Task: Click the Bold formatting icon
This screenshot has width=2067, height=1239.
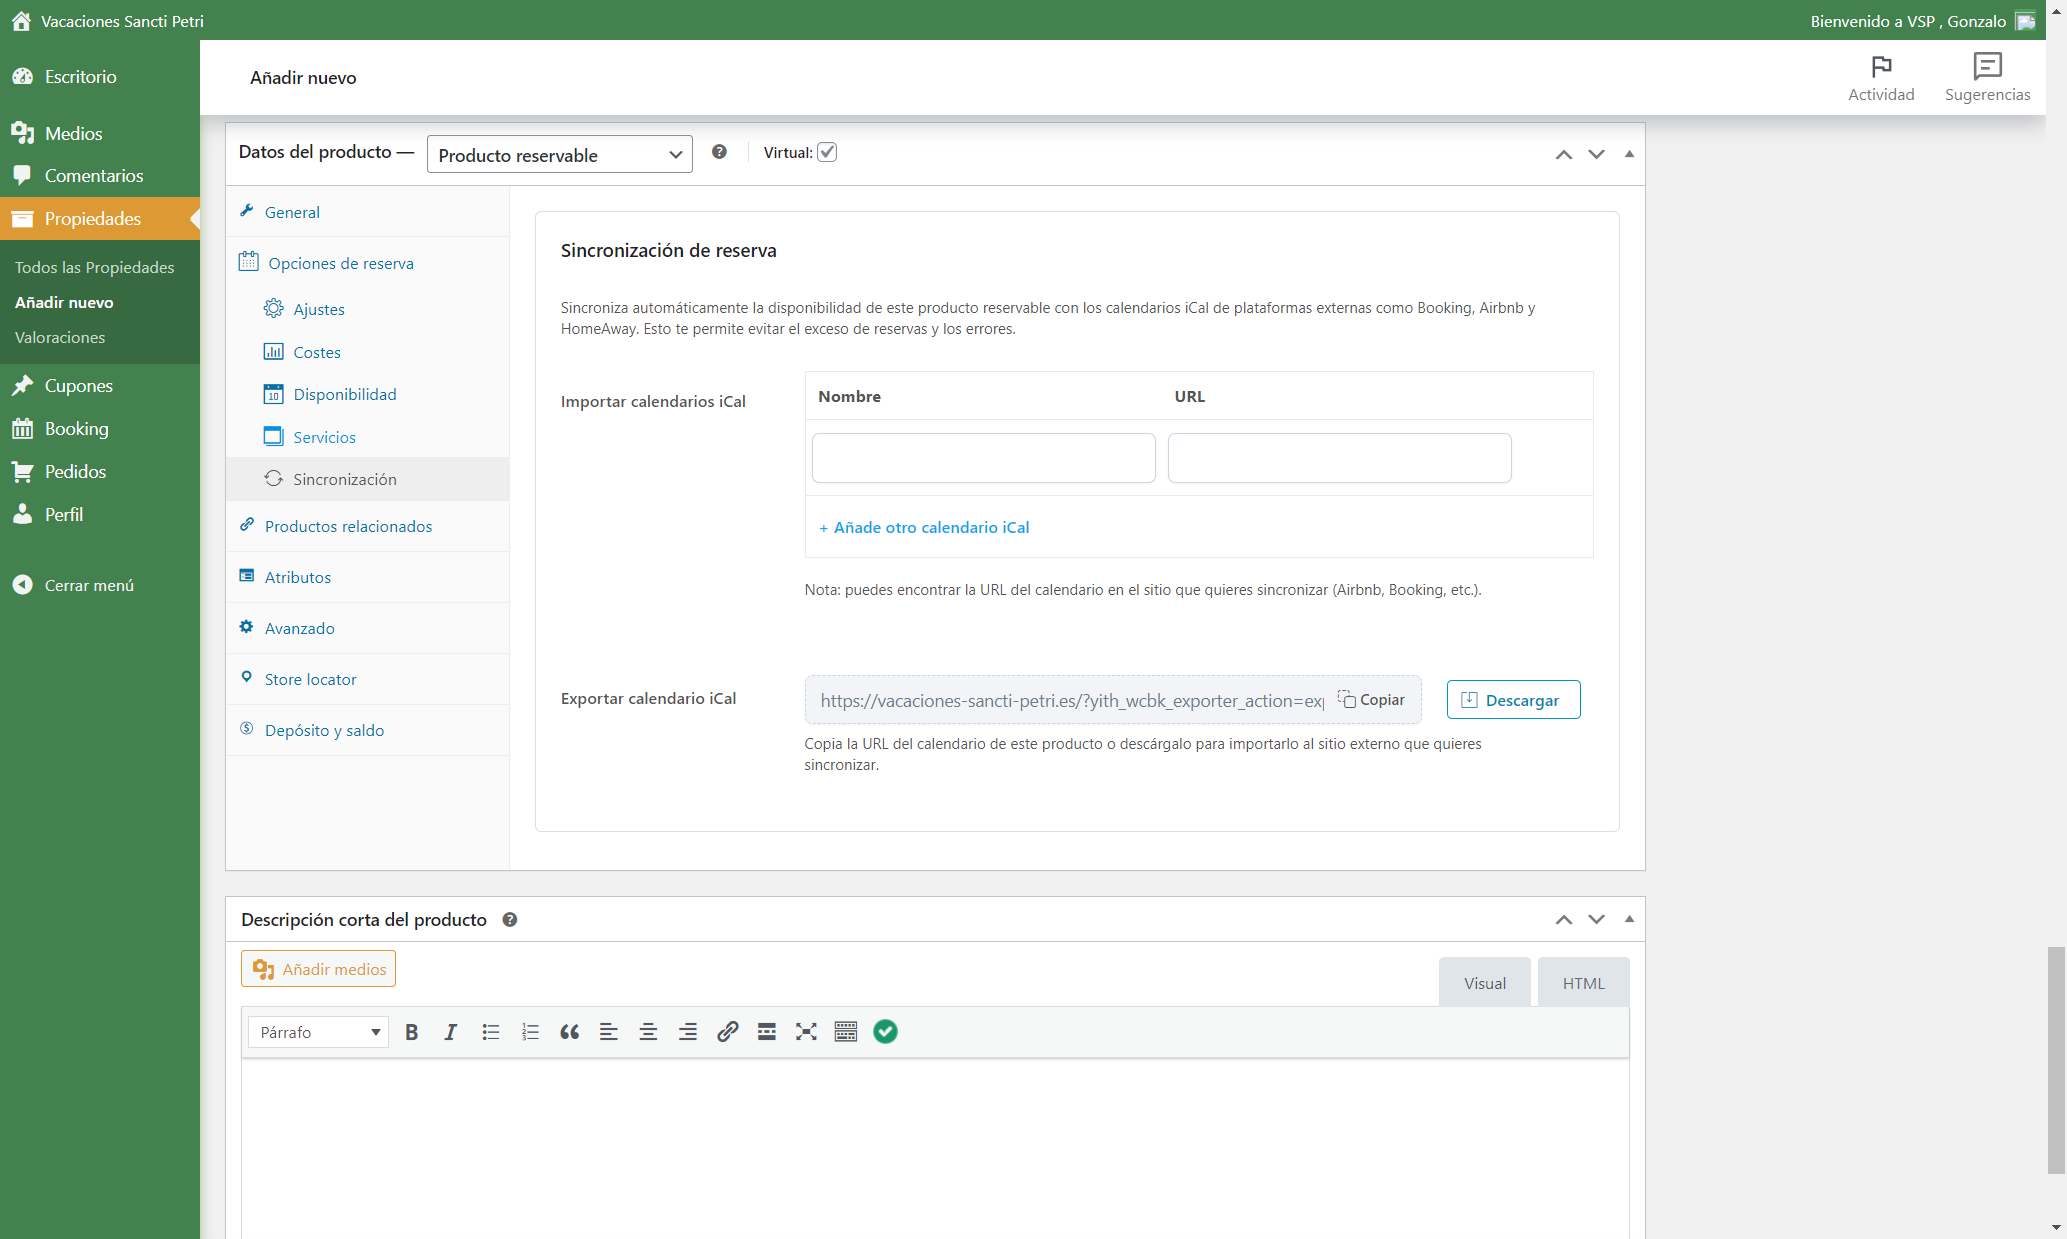Action: tap(411, 1032)
